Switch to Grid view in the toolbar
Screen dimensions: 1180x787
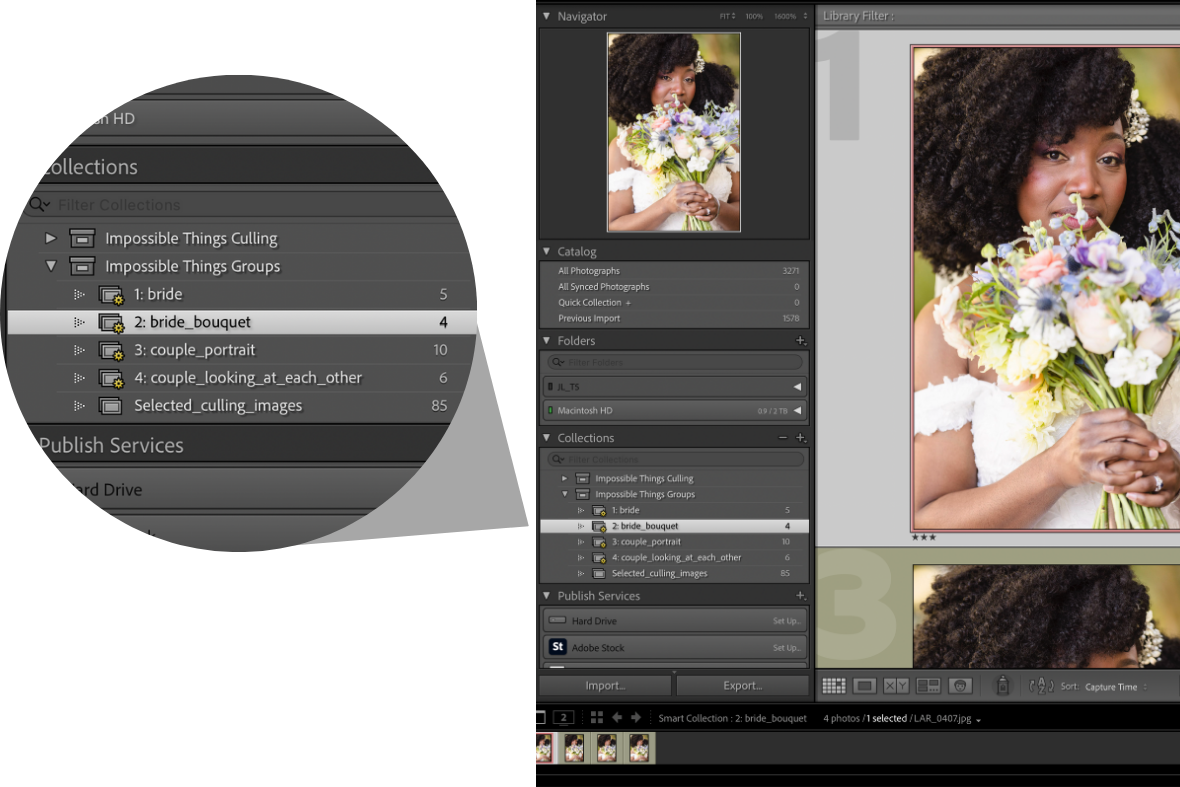pyautogui.click(x=833, y=686)
